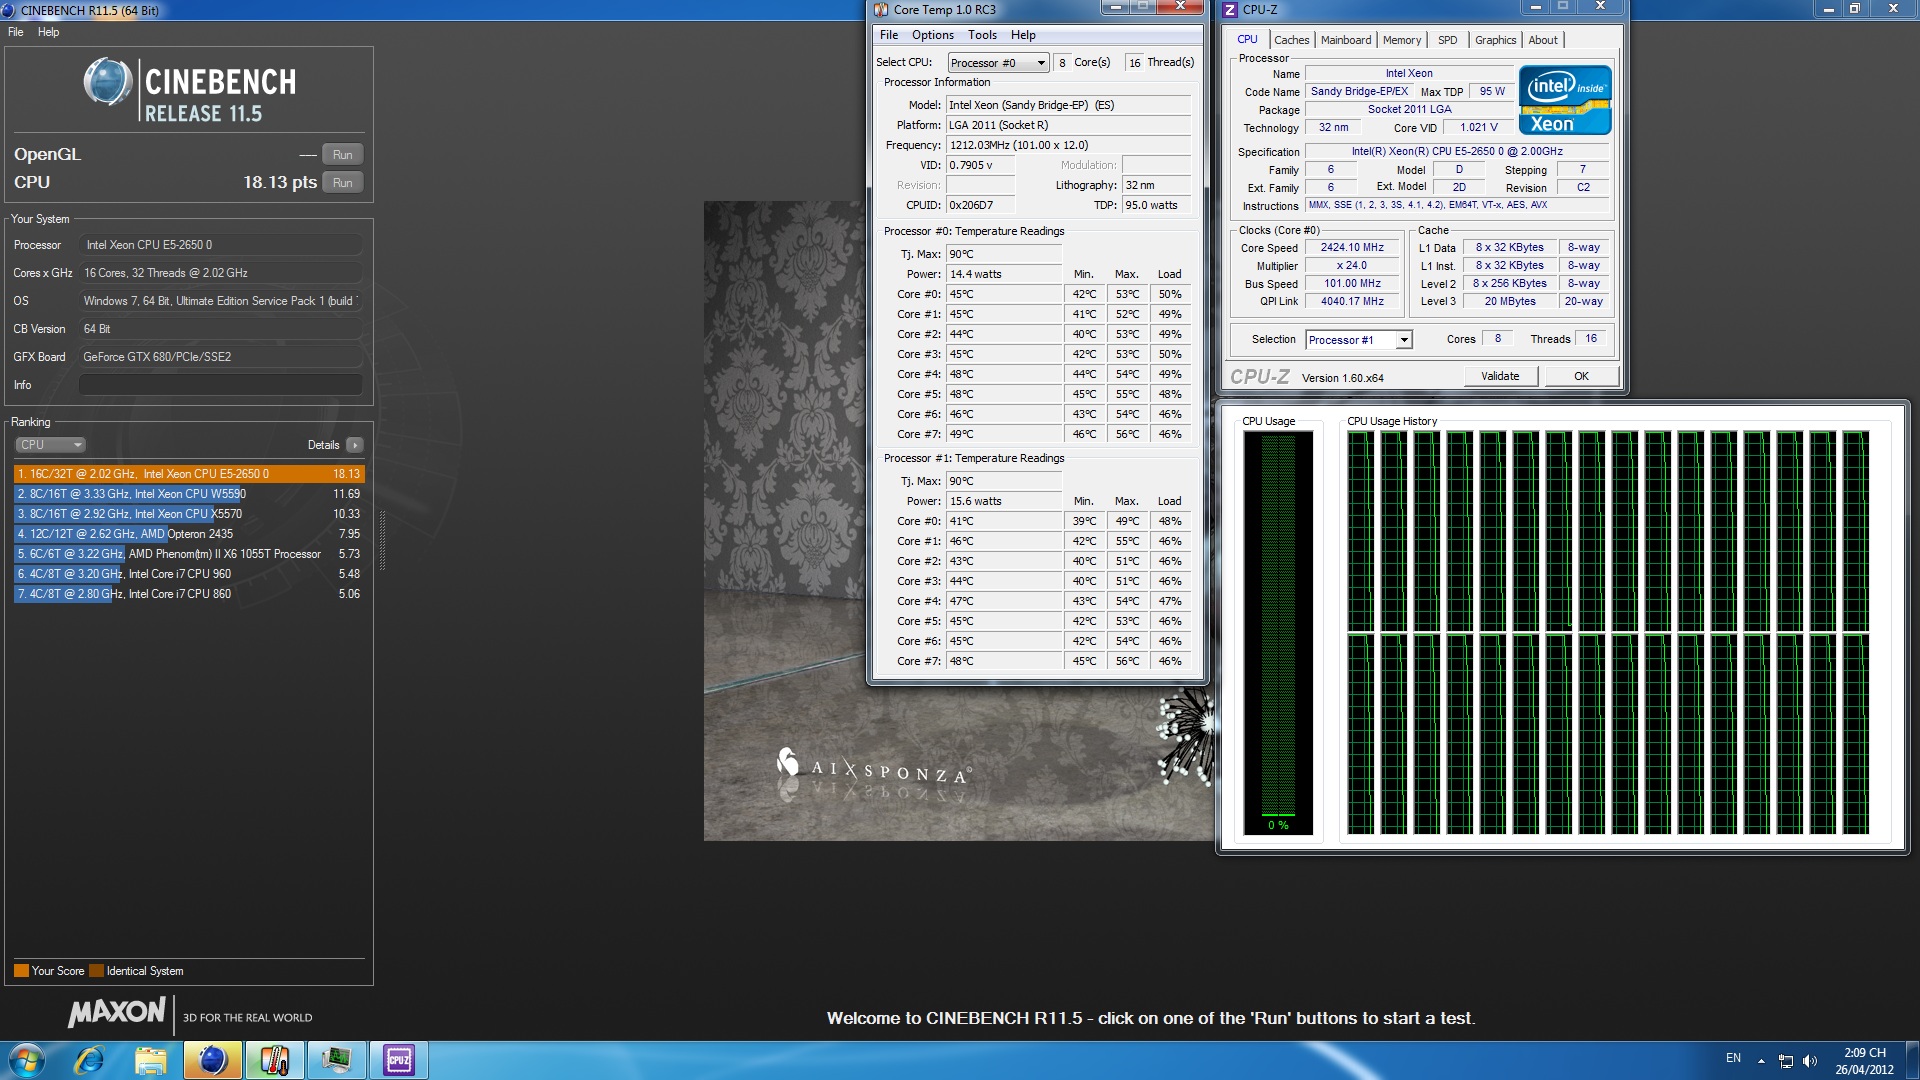Select ranking entry Xeon E5-2650 18.13
The width and height of the screenshot is (1920, 1080).
click(x=189, y=474)
